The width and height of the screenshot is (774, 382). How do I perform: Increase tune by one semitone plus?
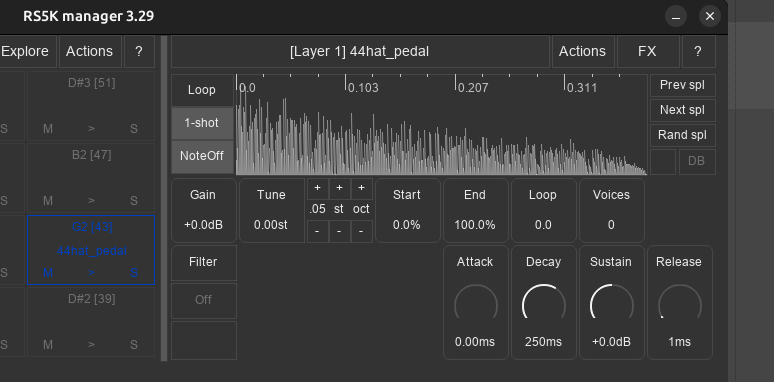click(x=339, y=189)
